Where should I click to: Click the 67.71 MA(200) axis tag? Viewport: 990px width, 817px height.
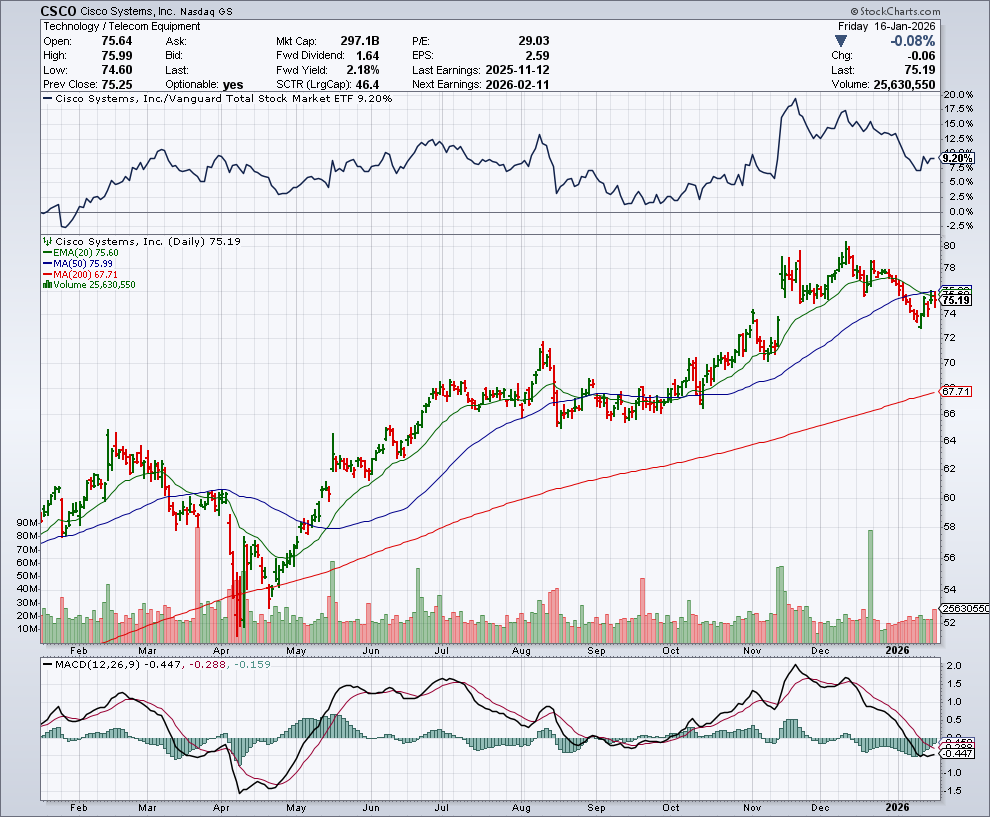tap(956, 391)
